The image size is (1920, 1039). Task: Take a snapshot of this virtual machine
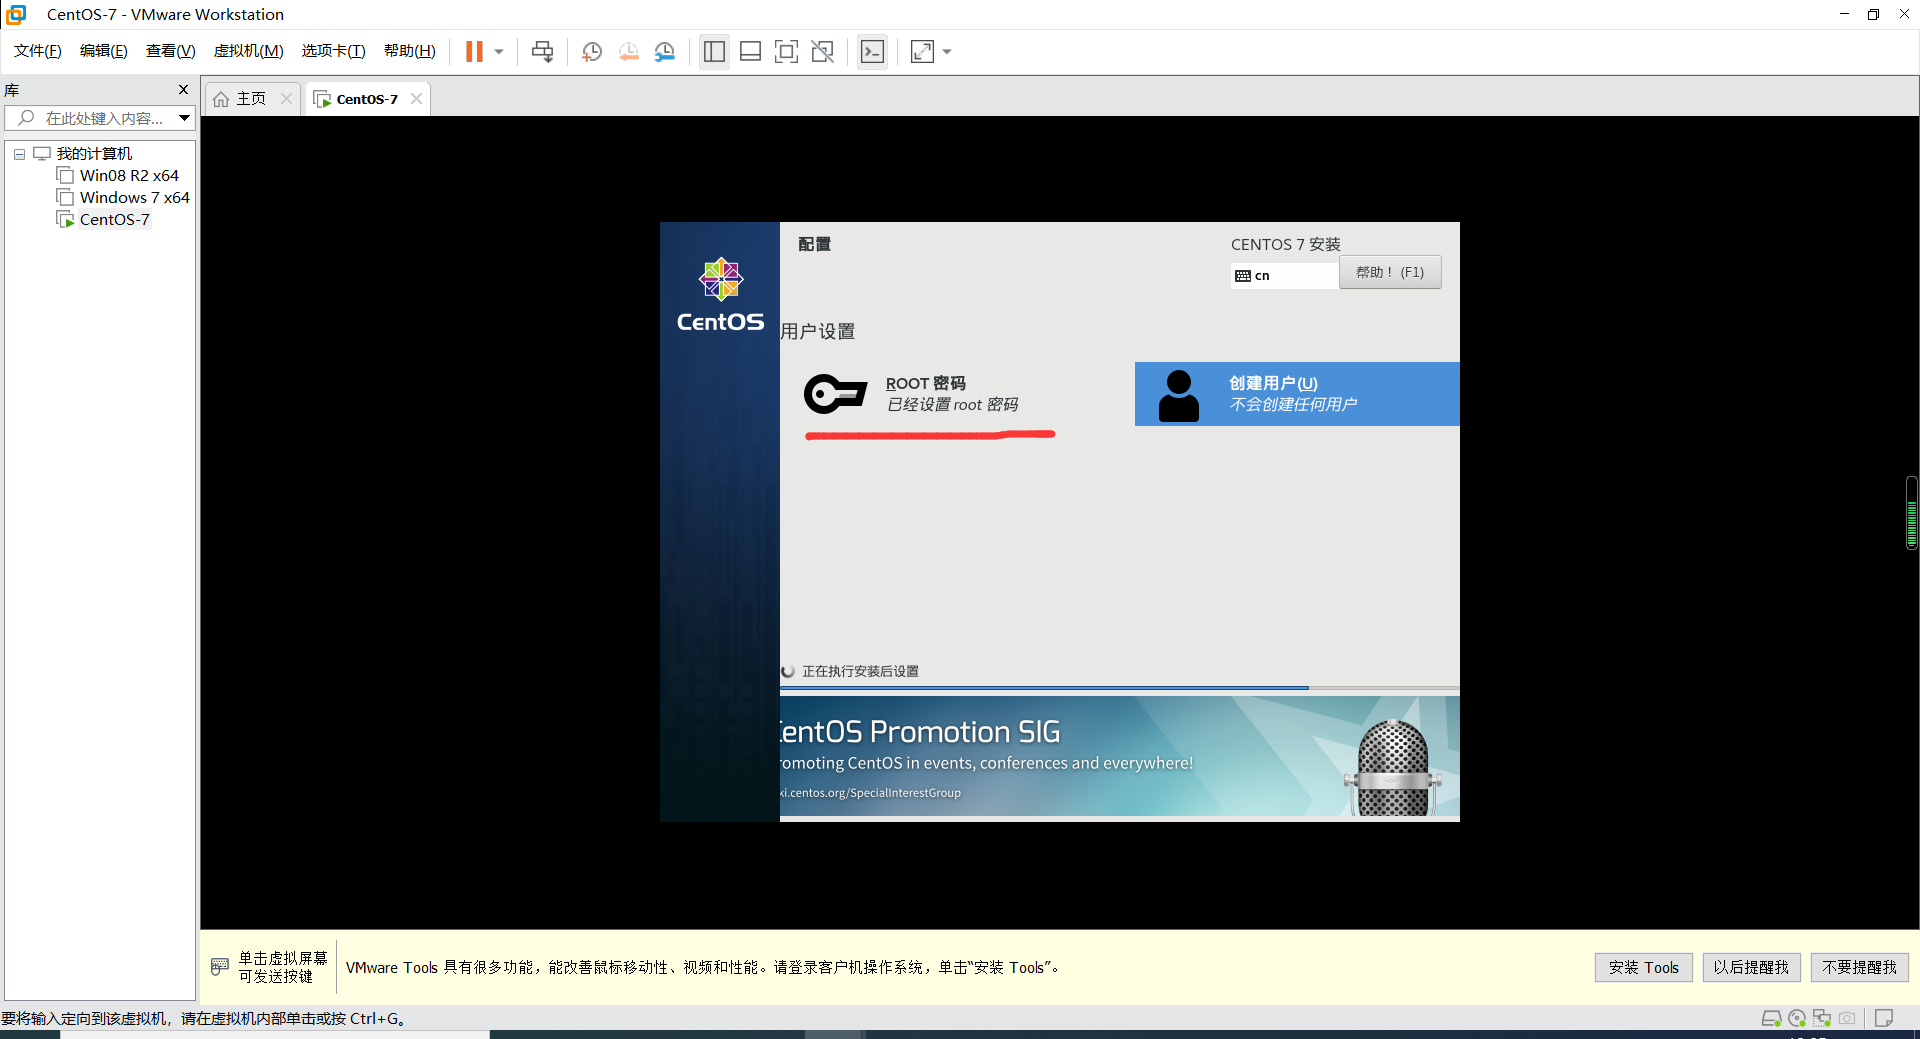click(591, 51)
